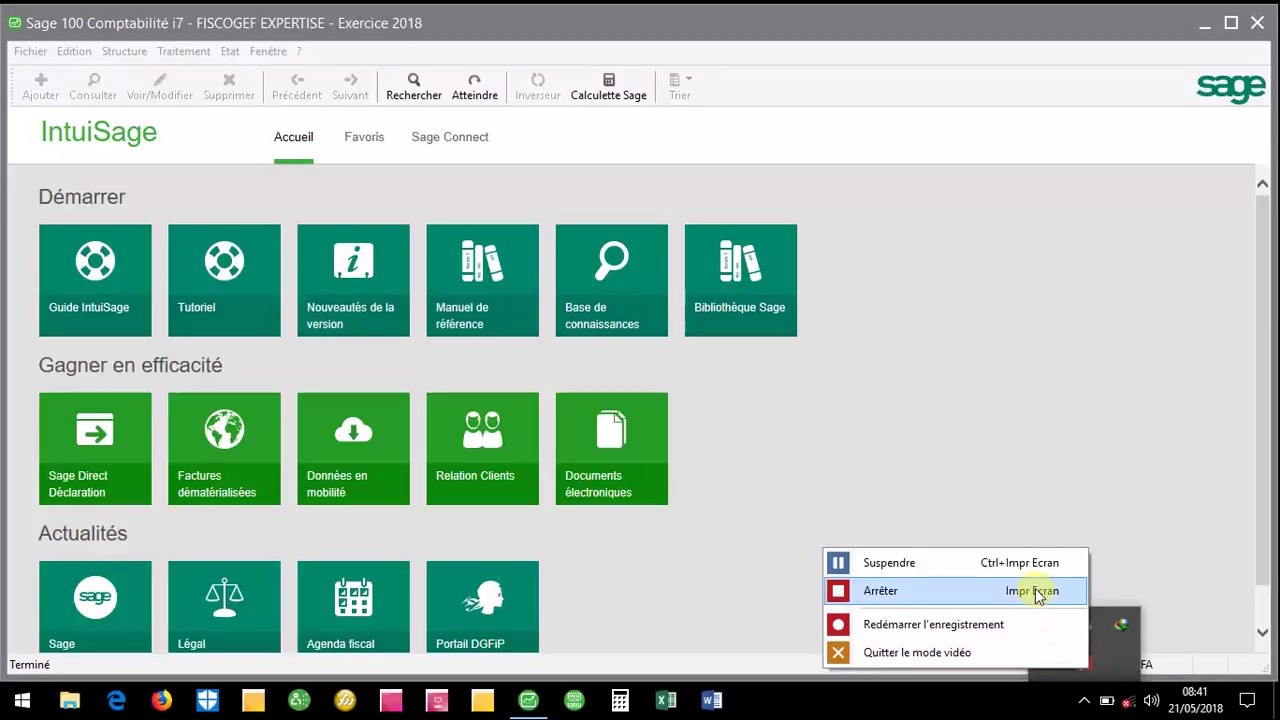1280x720 pixels.
Task: Choose Quitter le mode vidéo
Action: 955,652
